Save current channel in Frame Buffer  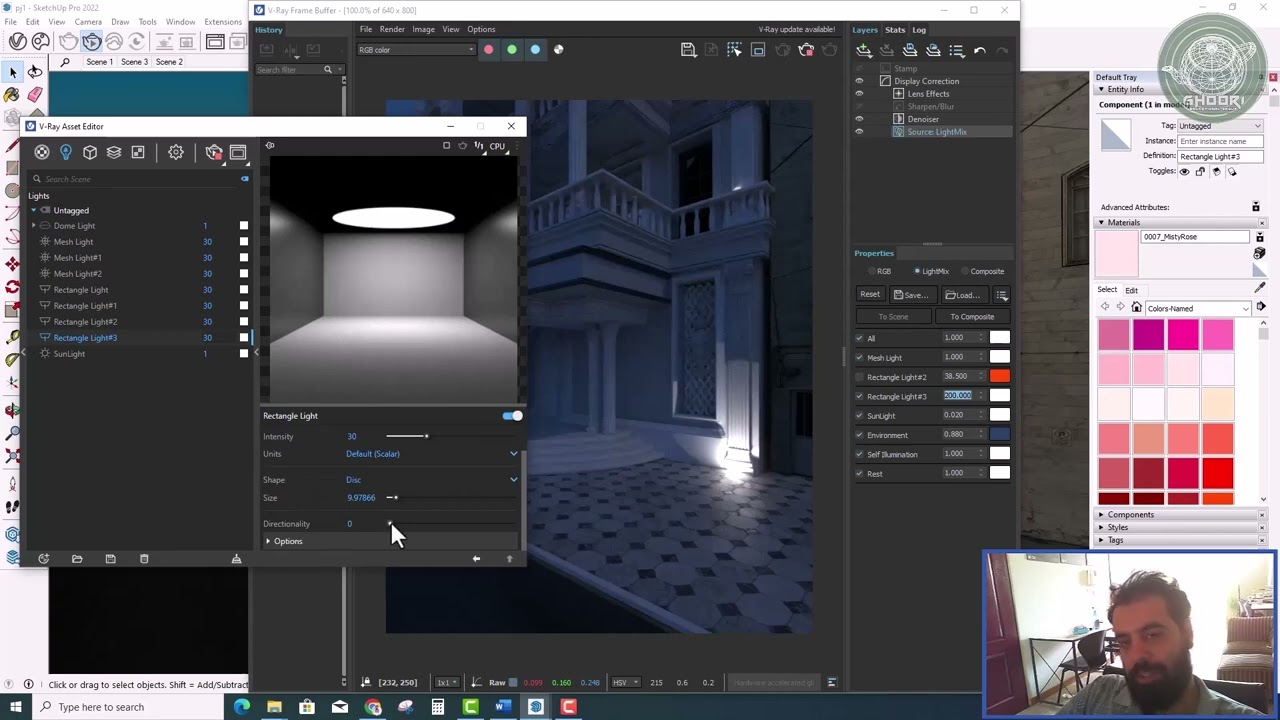coord(688,50)
